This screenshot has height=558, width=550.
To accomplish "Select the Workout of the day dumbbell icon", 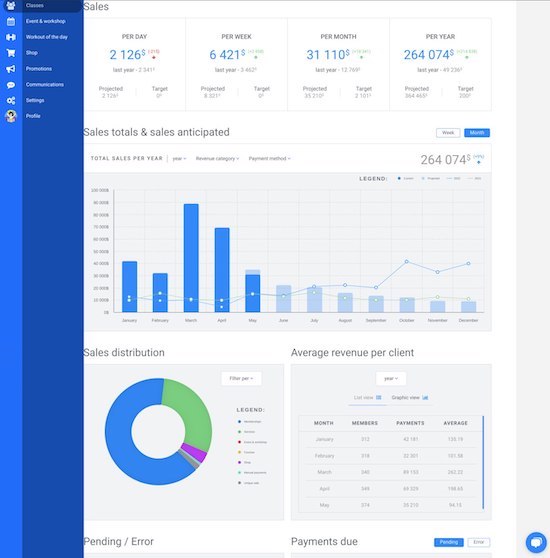I will coord(11,37).
